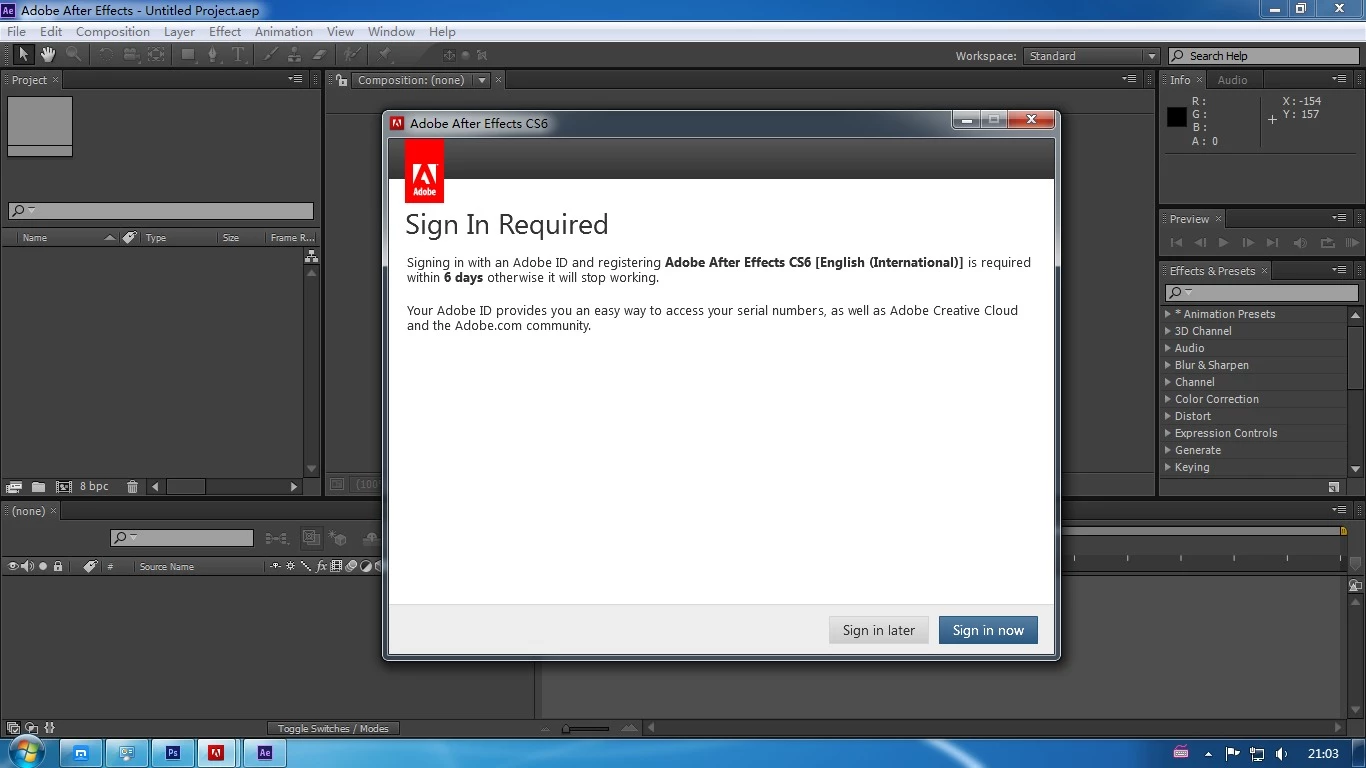Expand the Distort effects category
This screenshot has width=1366, height=768.
tap(1168, 416)
